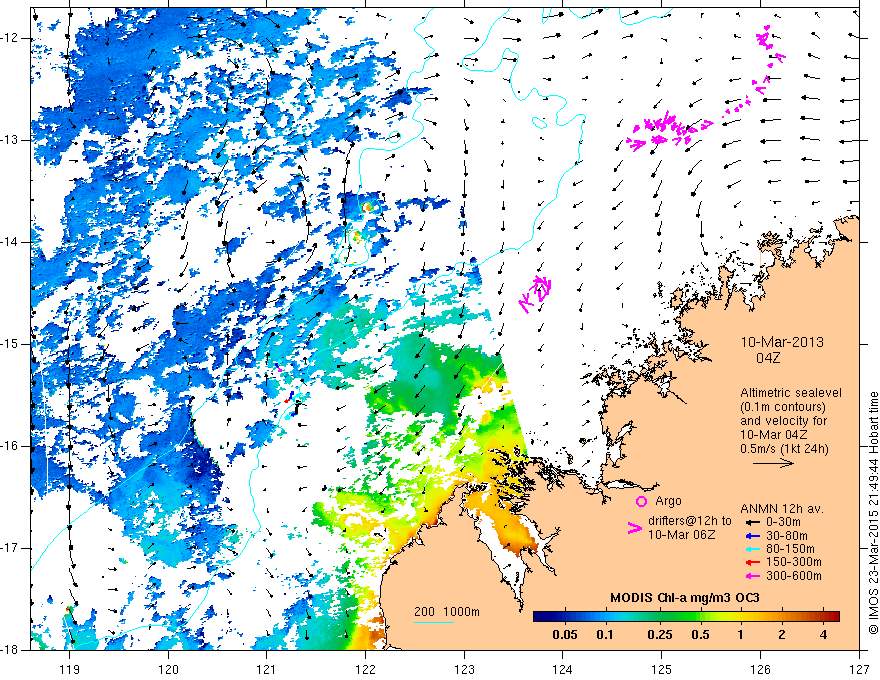This screenshot has height=680, width=880.
Task: Click the magenta drifter cluster near 14.5S 123.8E
Action: [x=535, y=294]
